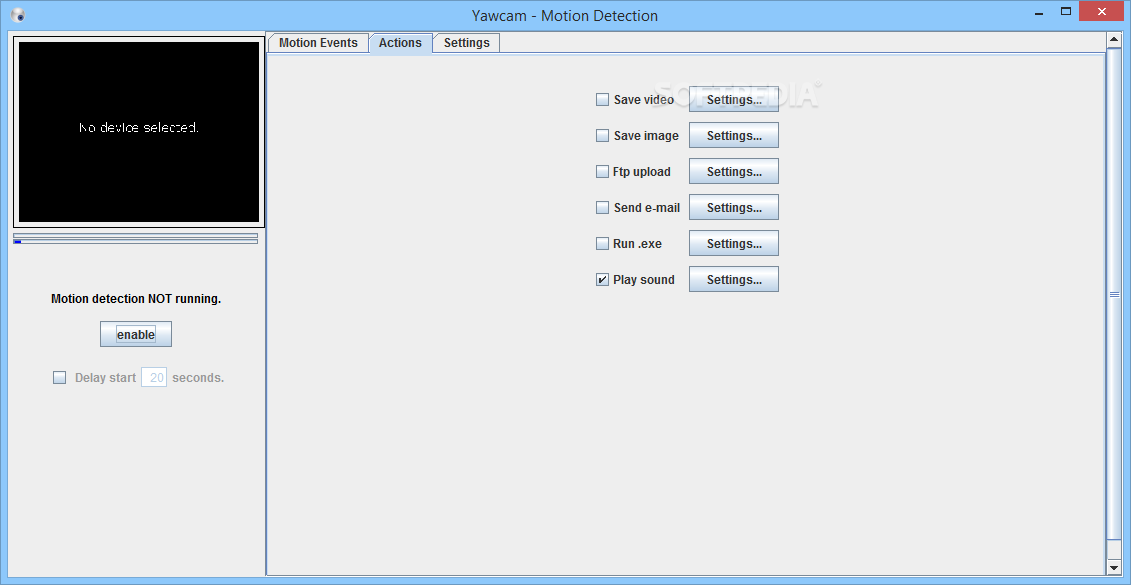The height and width of the screenshot is (585, 1131).
Task: Click the motion level indicator bar with blue fill
Action: point(136,242)
